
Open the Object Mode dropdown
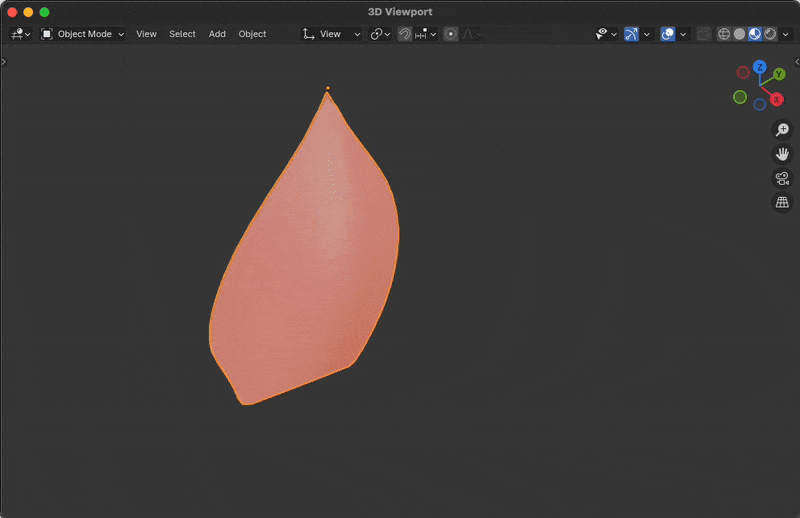click(x=83, y=34)
